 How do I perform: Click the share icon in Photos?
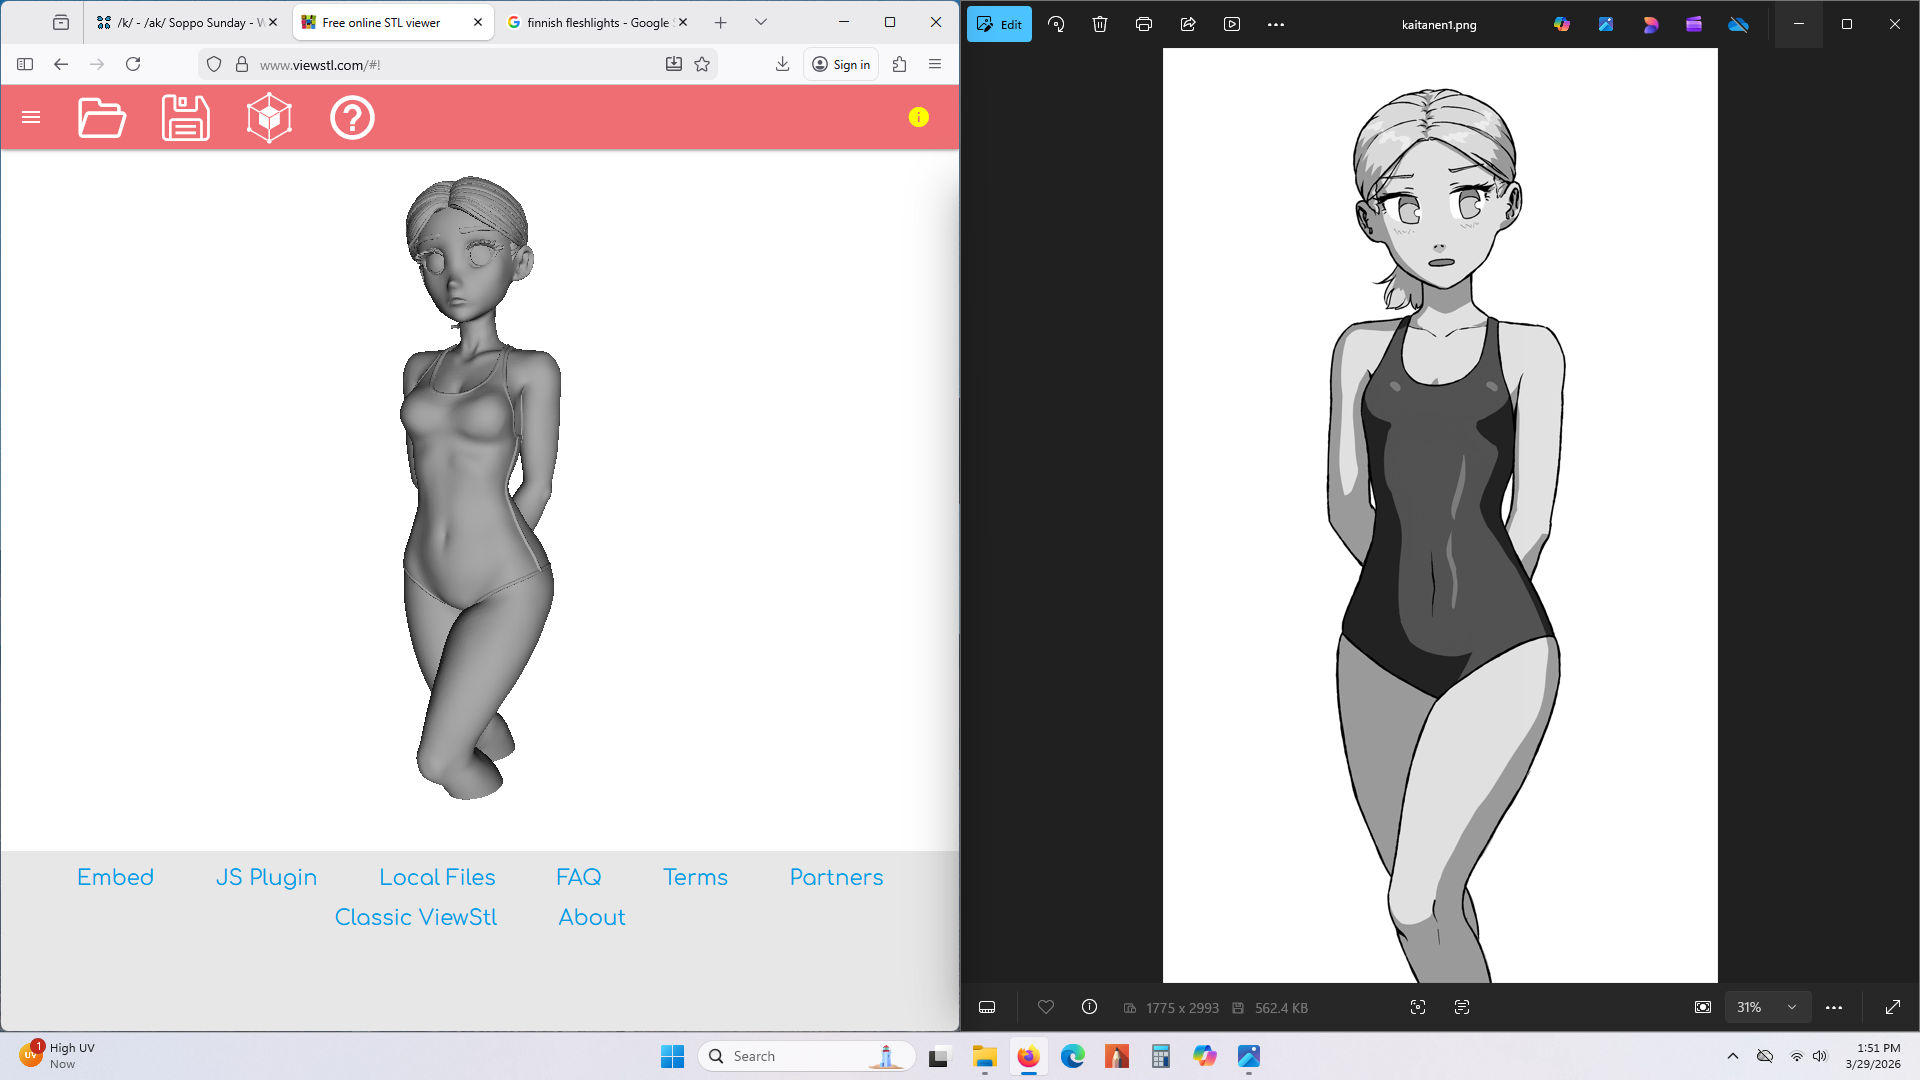tap(1188, 24)
